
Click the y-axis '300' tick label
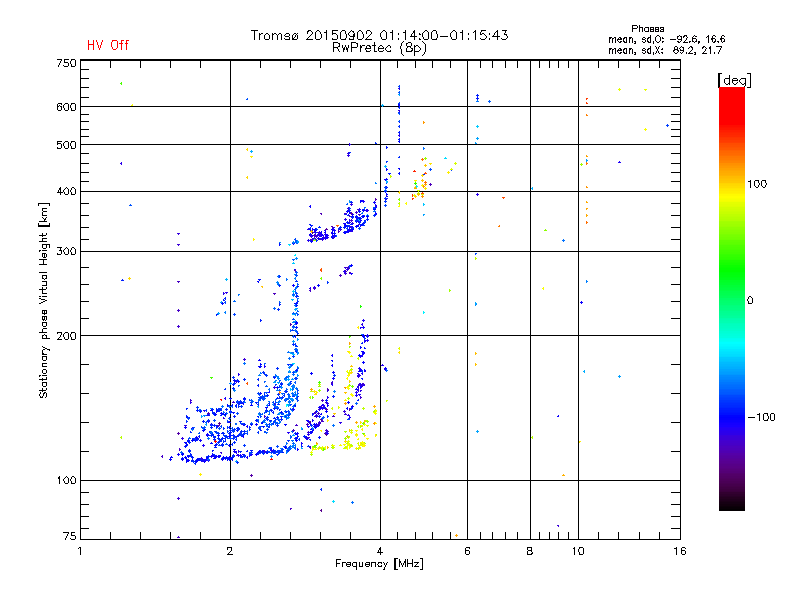coord(66,251)
